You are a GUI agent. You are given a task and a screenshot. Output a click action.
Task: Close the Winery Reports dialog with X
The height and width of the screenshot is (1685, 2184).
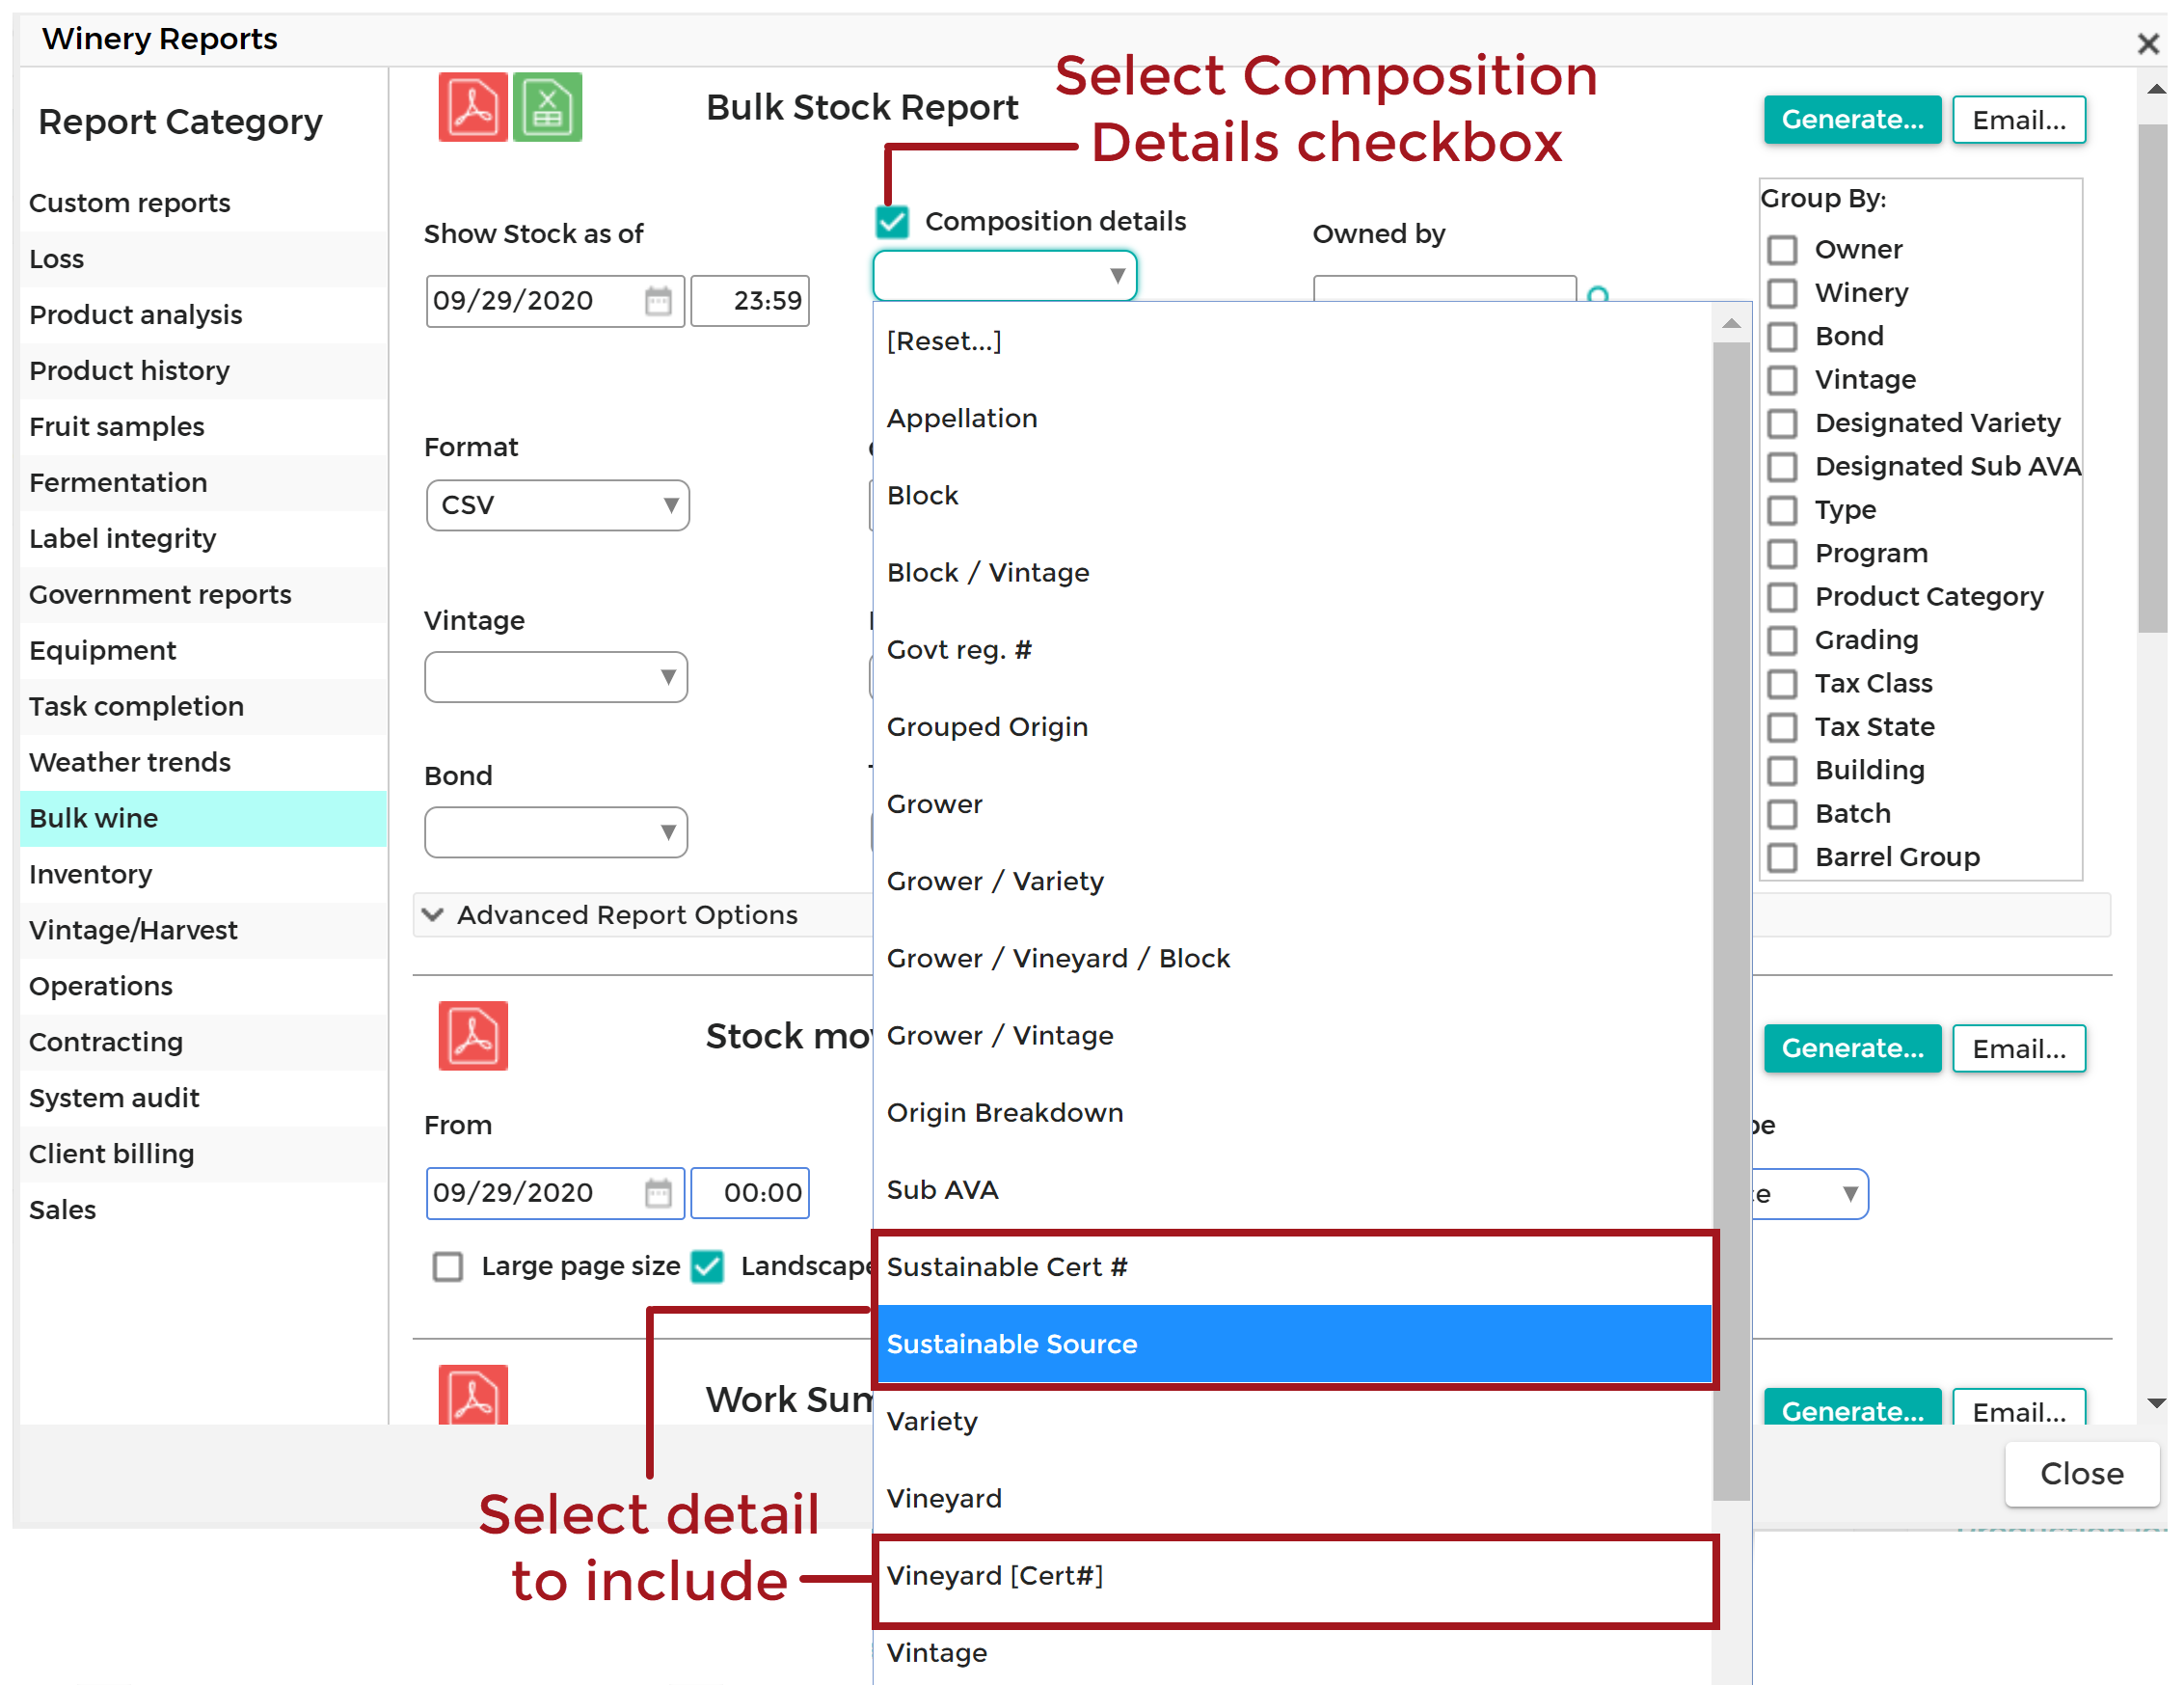tap(2148, 42)
